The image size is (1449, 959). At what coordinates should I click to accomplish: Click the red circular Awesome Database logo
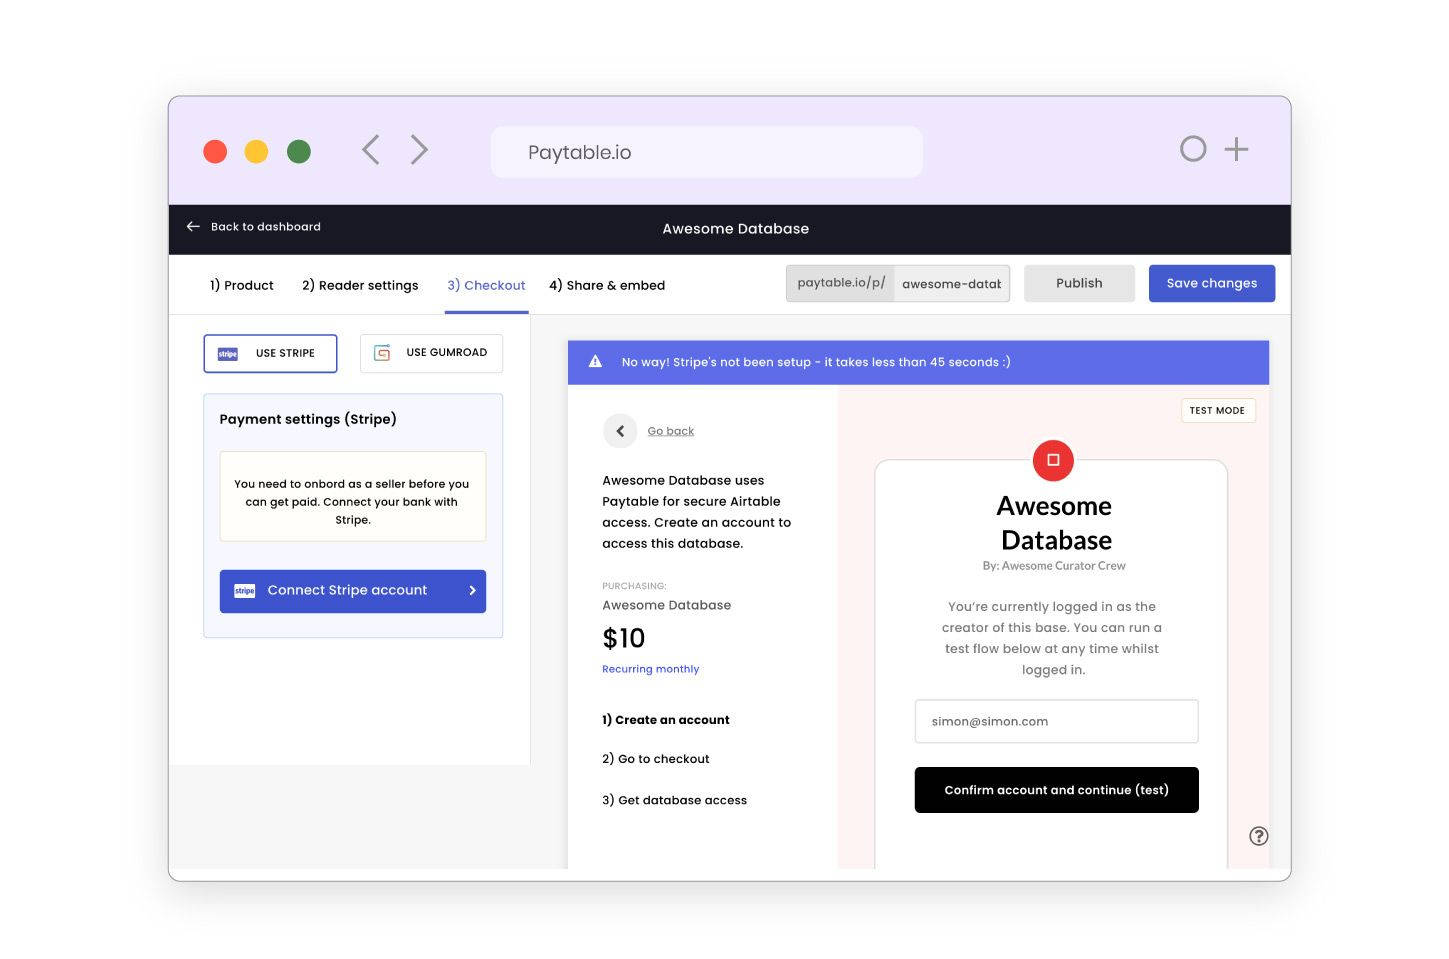click(x=1053, y=460)
